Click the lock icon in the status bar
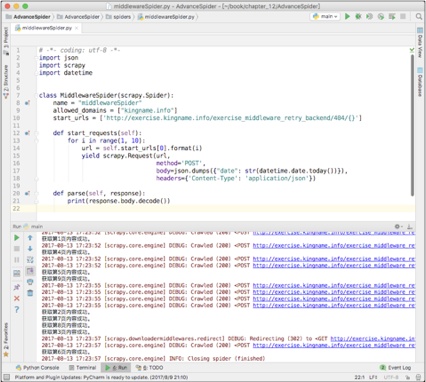 click(x=407, y=377)
